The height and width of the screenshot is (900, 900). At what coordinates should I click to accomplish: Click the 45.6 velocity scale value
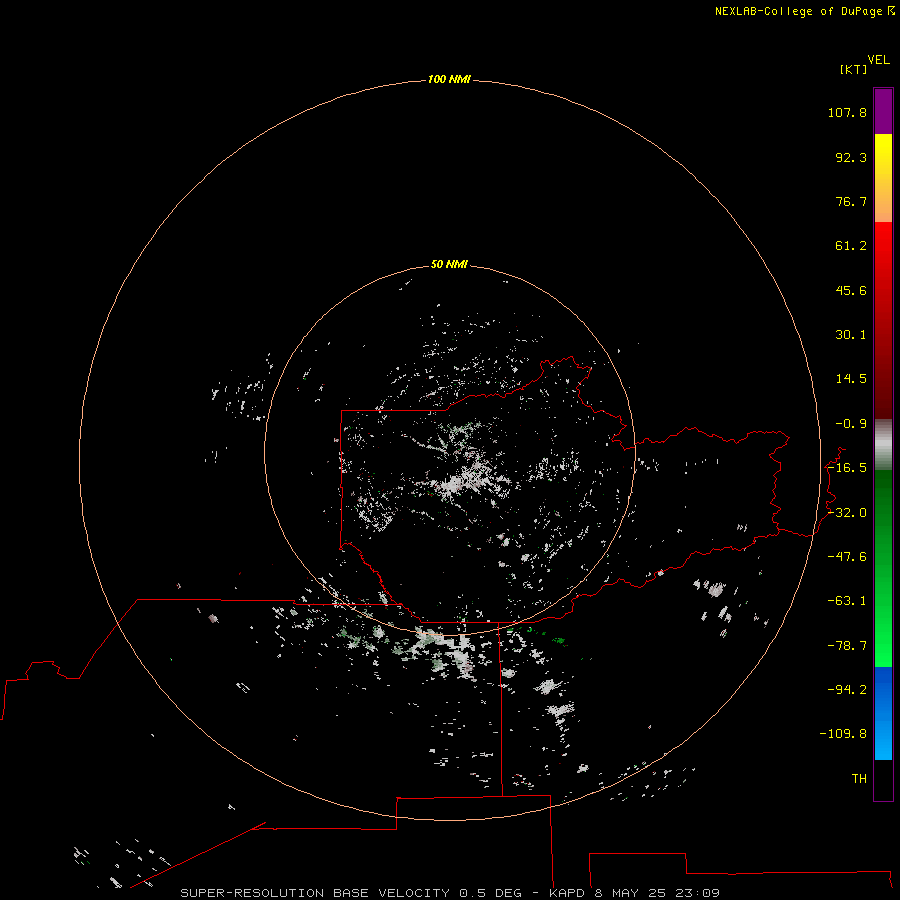tap(851, 290)
